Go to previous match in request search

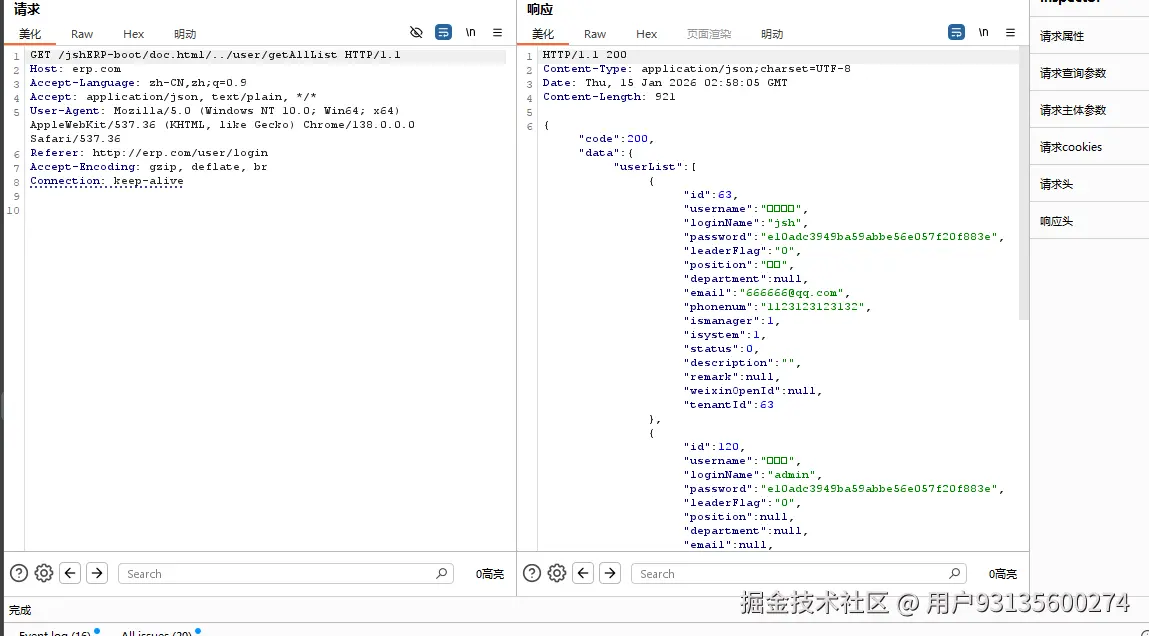click(70, 573)
